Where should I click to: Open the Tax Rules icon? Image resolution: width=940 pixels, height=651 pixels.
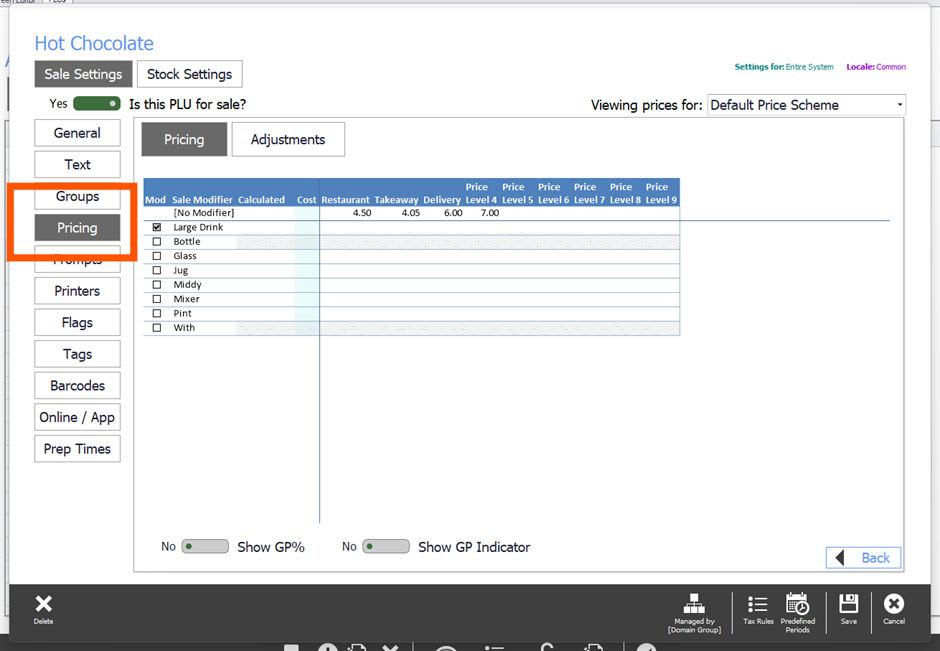coord(758,604)
